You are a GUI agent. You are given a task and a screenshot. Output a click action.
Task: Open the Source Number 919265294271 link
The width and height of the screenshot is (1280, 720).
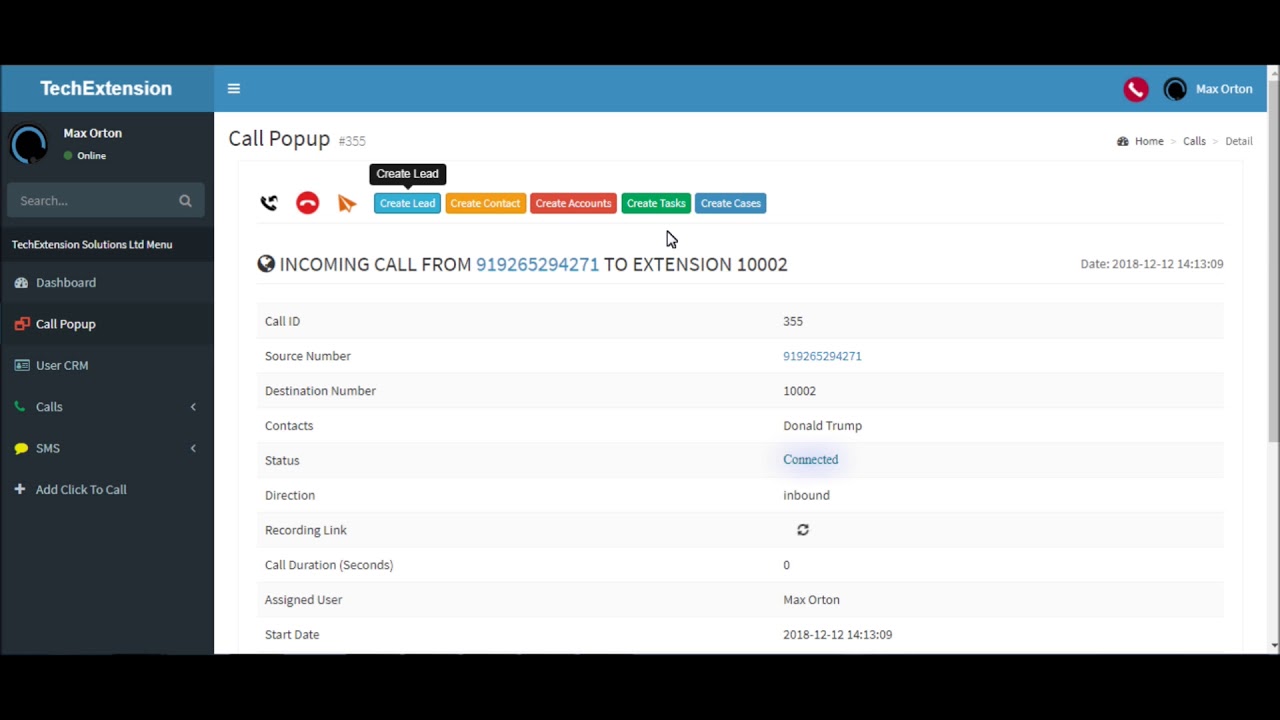tap(822, 356)
